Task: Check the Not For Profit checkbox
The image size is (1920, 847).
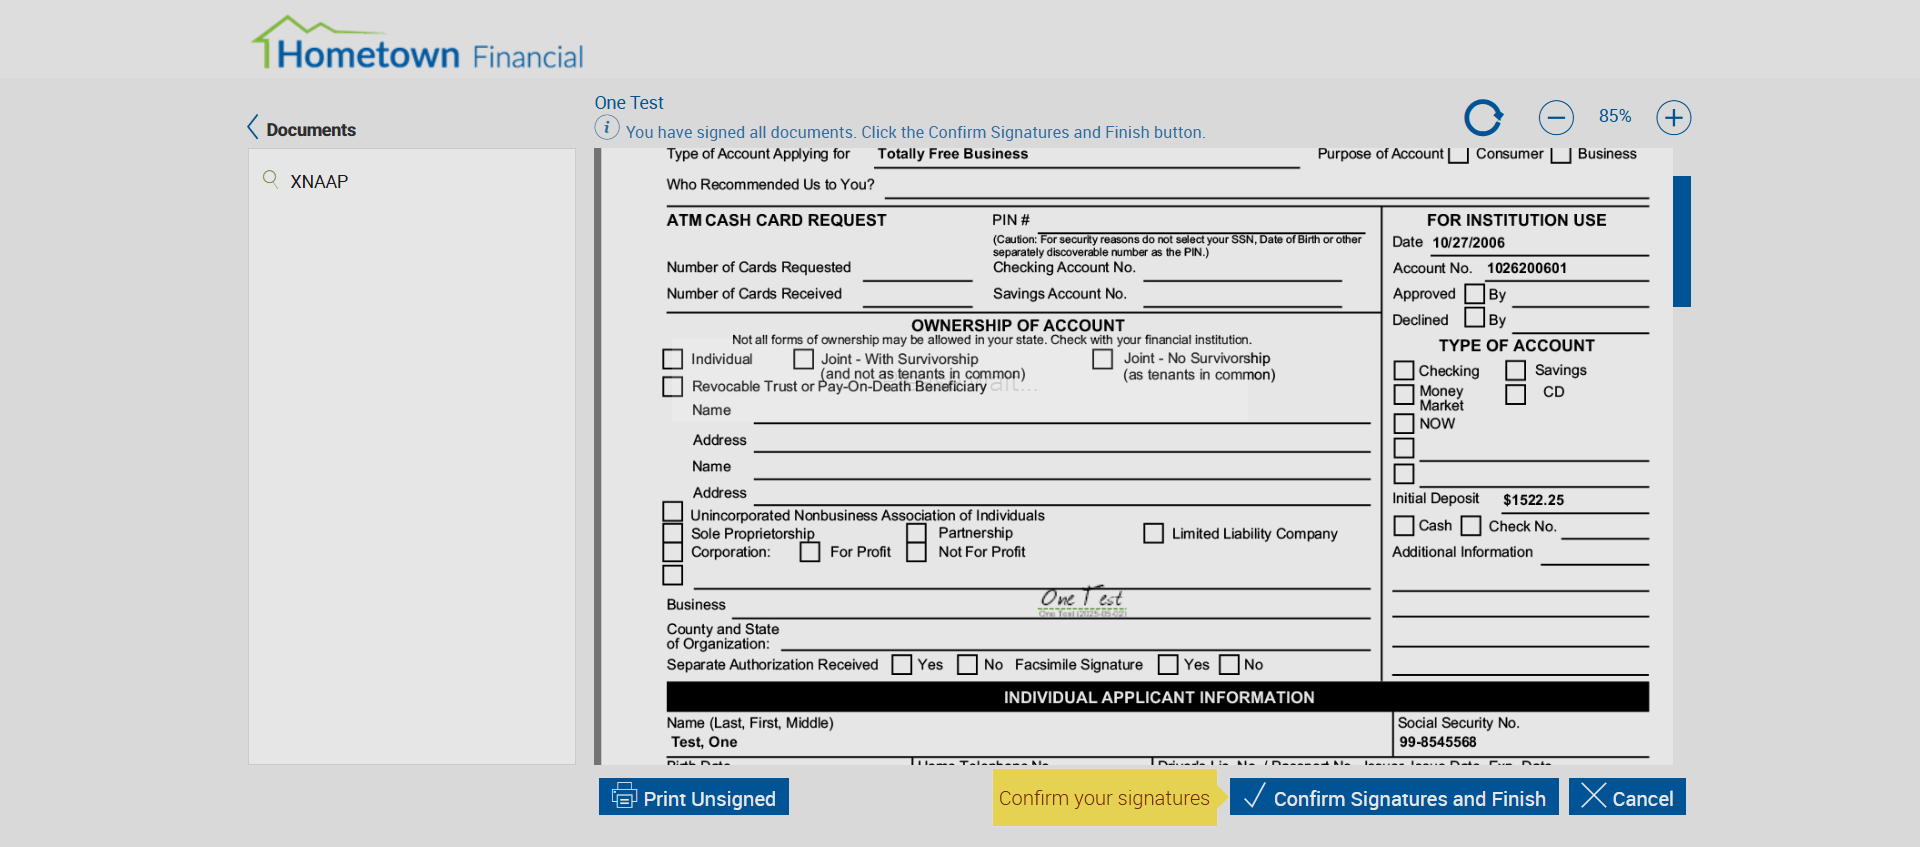Action: tap(917, 552)
